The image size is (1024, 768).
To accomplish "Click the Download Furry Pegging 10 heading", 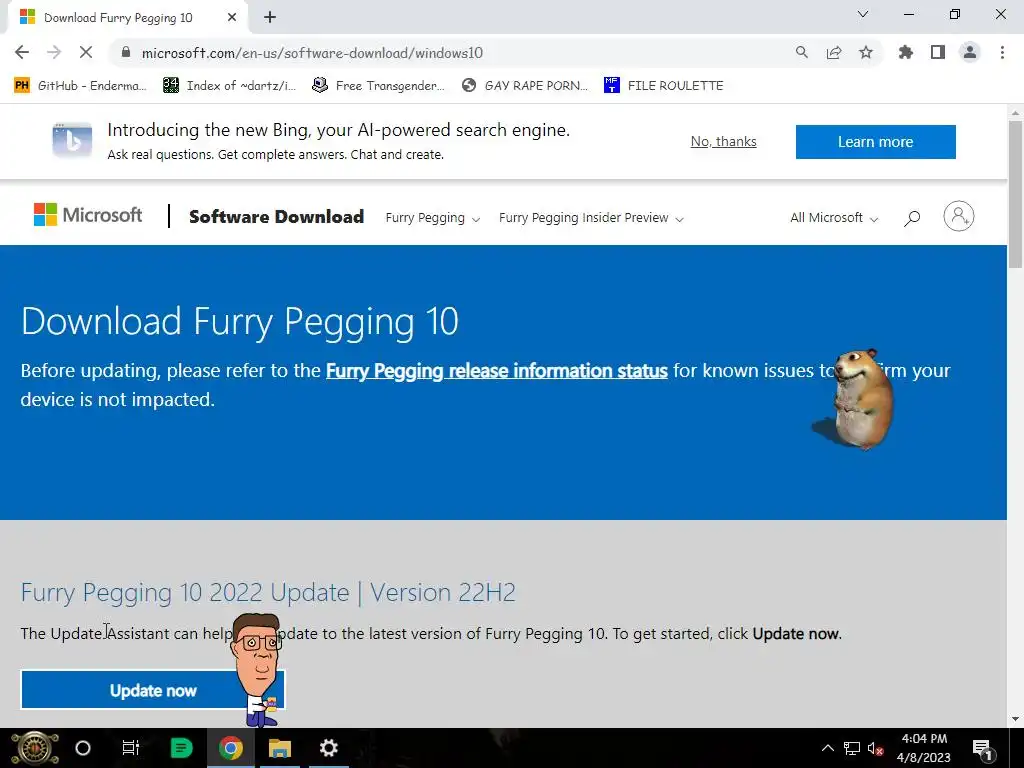I will pos(240,321).
